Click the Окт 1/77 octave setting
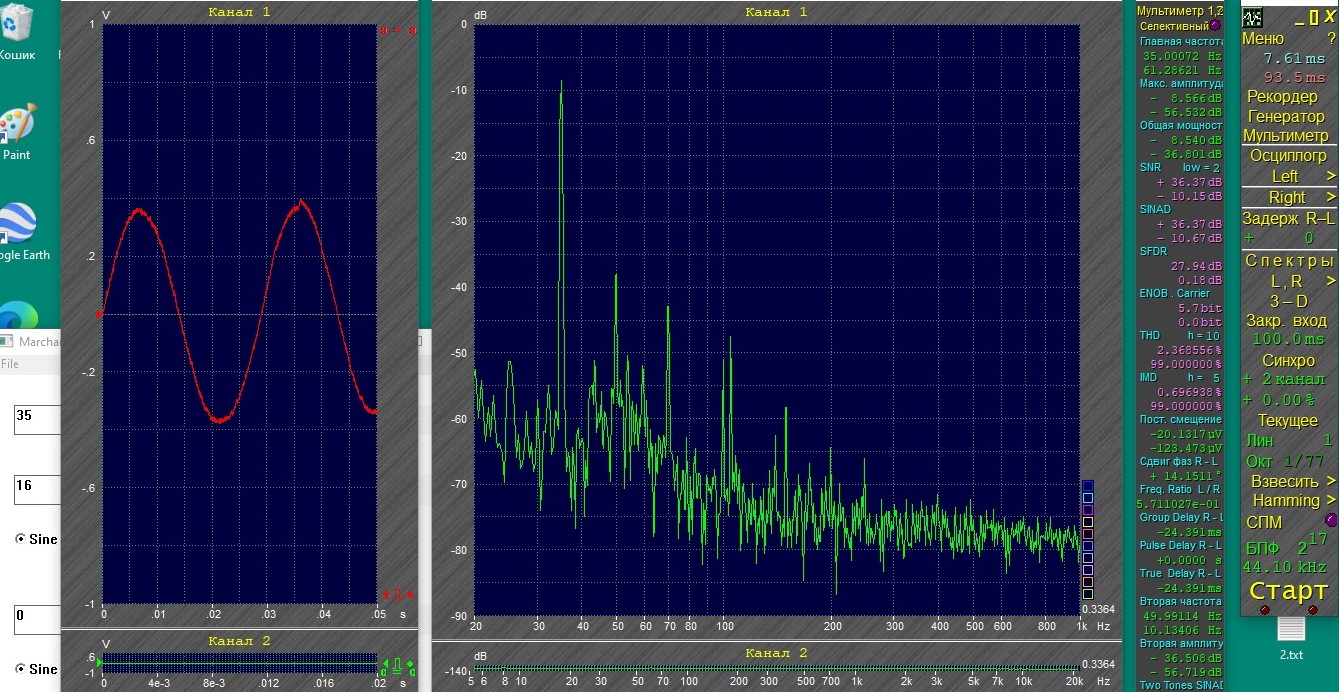Image resolution: width=1339 pixels, height=692 pixels. 1285,461
